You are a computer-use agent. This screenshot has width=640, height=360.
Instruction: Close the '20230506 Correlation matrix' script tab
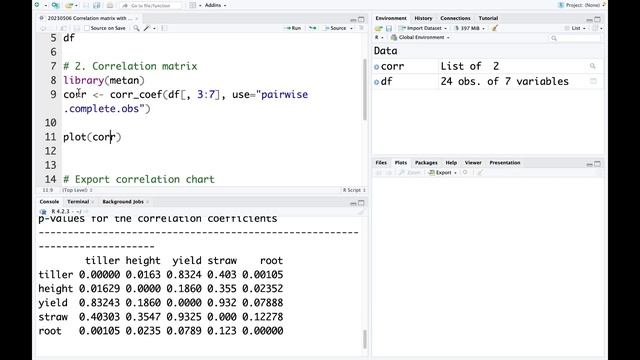[x=137, y=18]
